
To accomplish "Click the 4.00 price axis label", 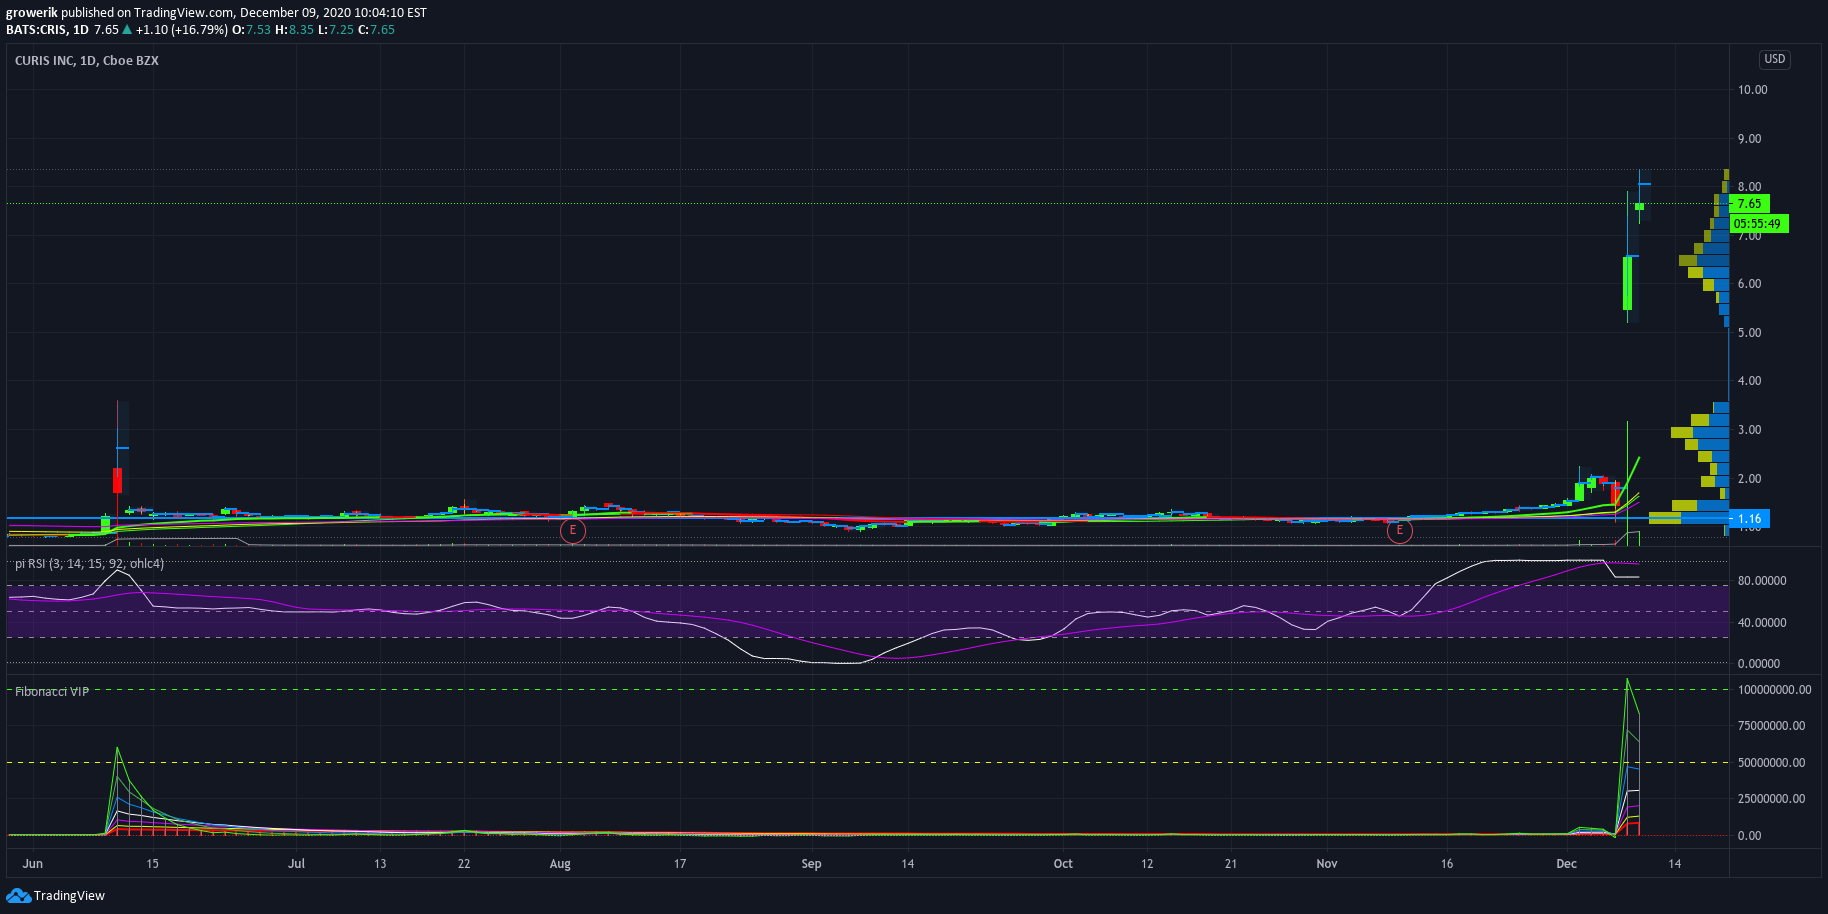I will pos(1749,380).
